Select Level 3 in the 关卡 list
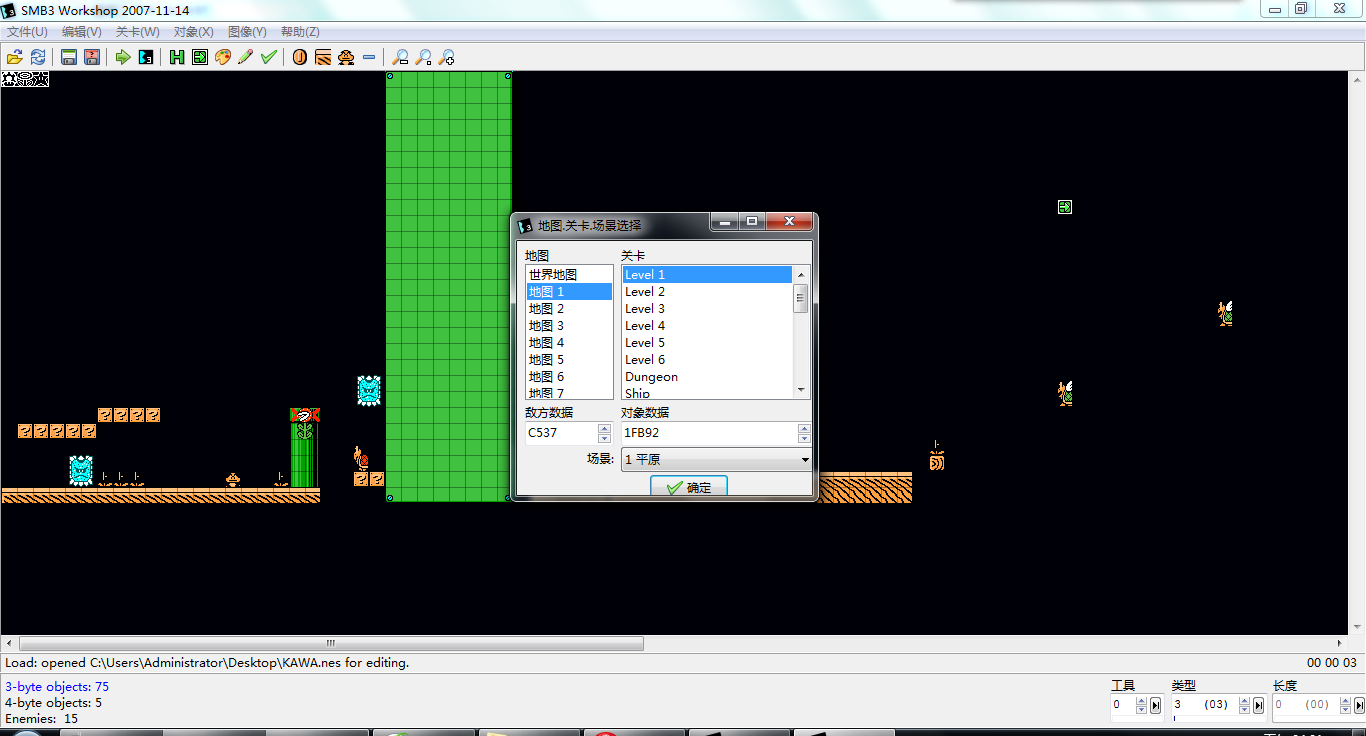 [707, 309]
